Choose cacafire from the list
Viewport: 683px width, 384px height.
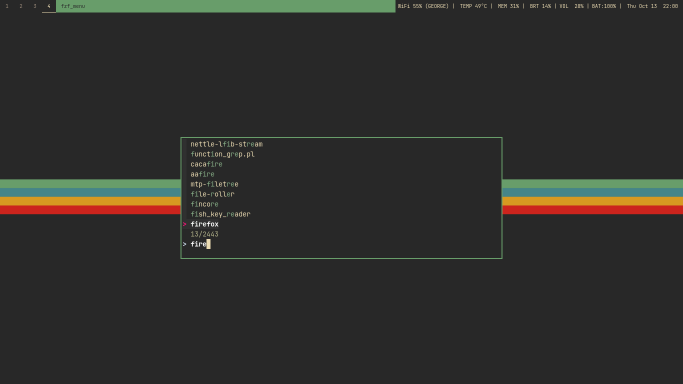[x=206, y=164]
